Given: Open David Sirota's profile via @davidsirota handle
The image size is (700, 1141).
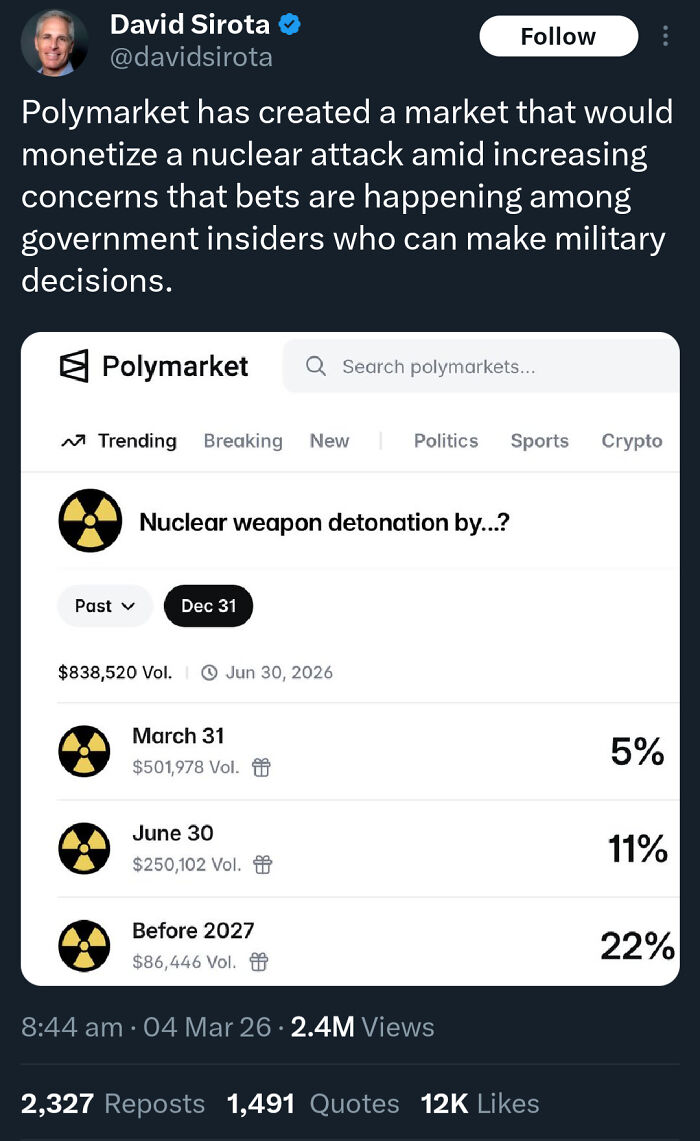Looking at the screenshot, I should tap(190, 57).
